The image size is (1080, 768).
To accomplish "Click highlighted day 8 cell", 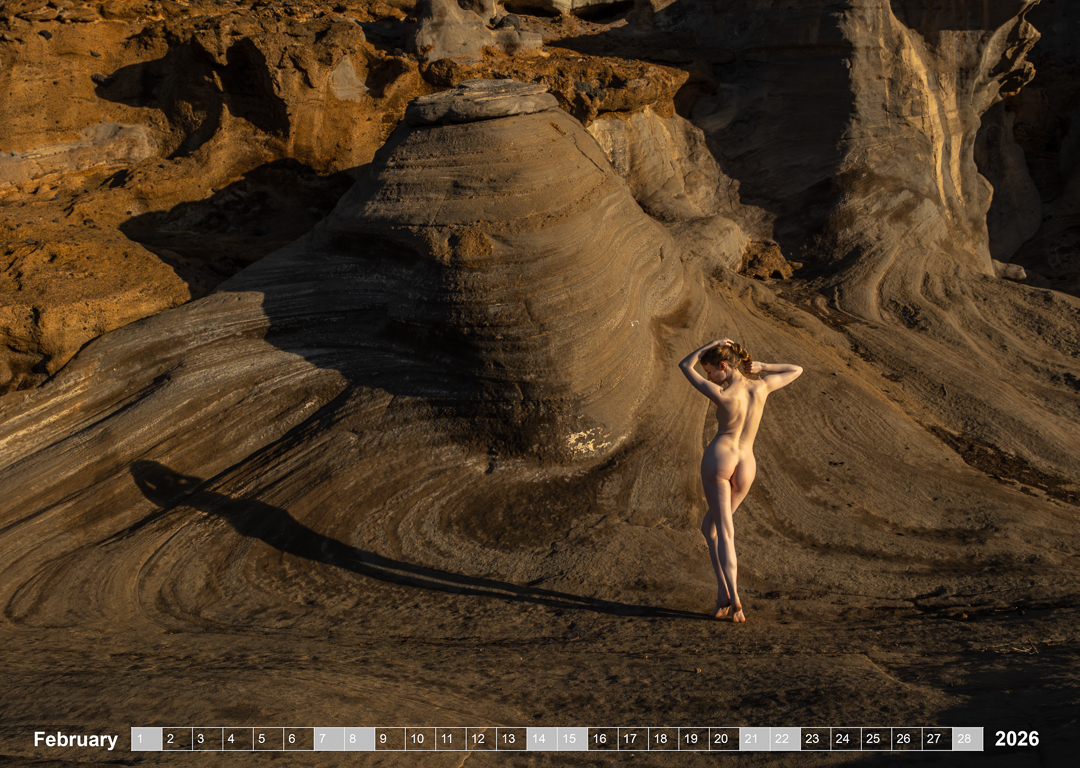I will pyautogui.click(x=359, y=739).
